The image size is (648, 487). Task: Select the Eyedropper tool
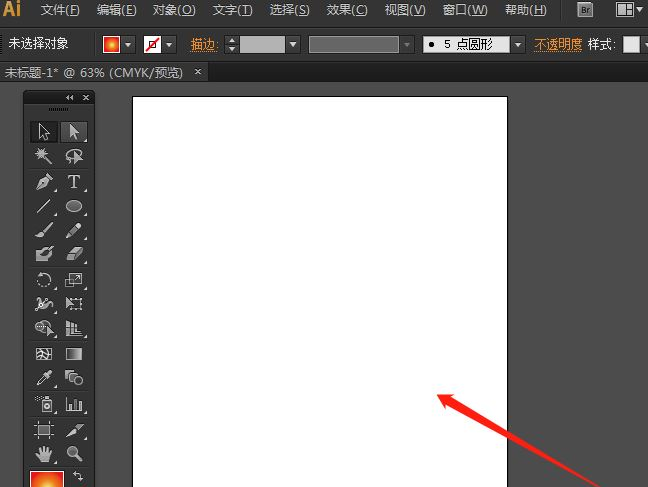pos(44,378)
